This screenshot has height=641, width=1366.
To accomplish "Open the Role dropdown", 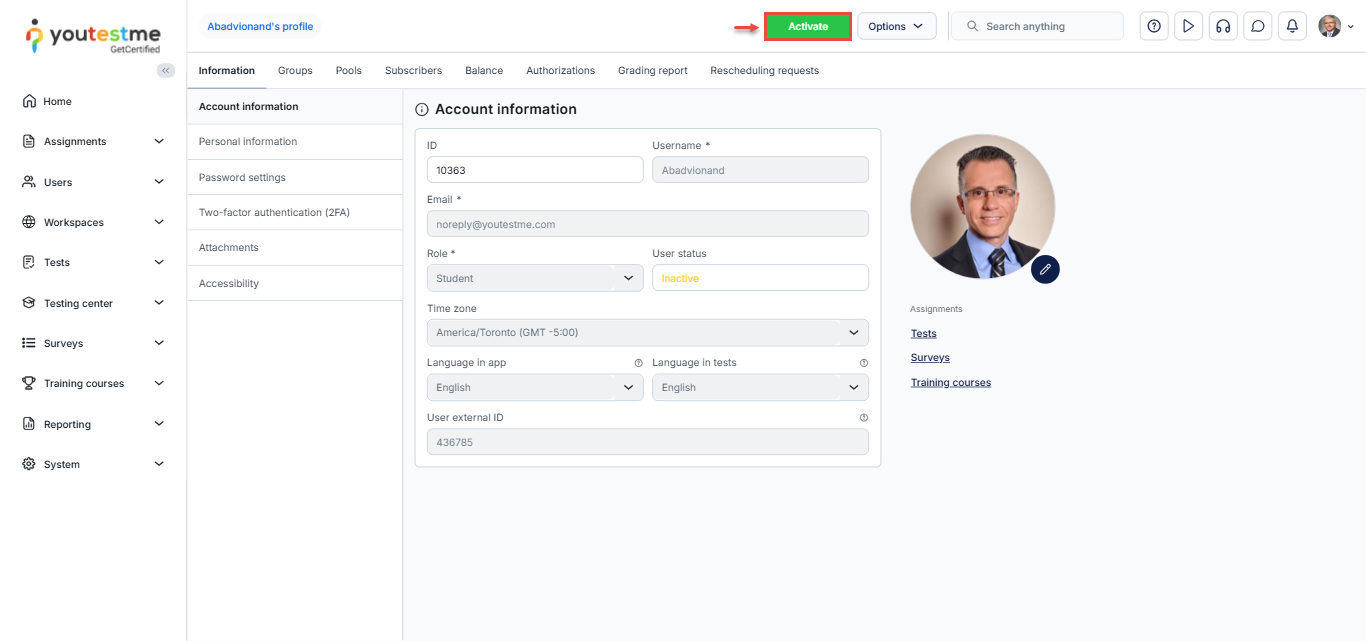I will pos(534,278).
